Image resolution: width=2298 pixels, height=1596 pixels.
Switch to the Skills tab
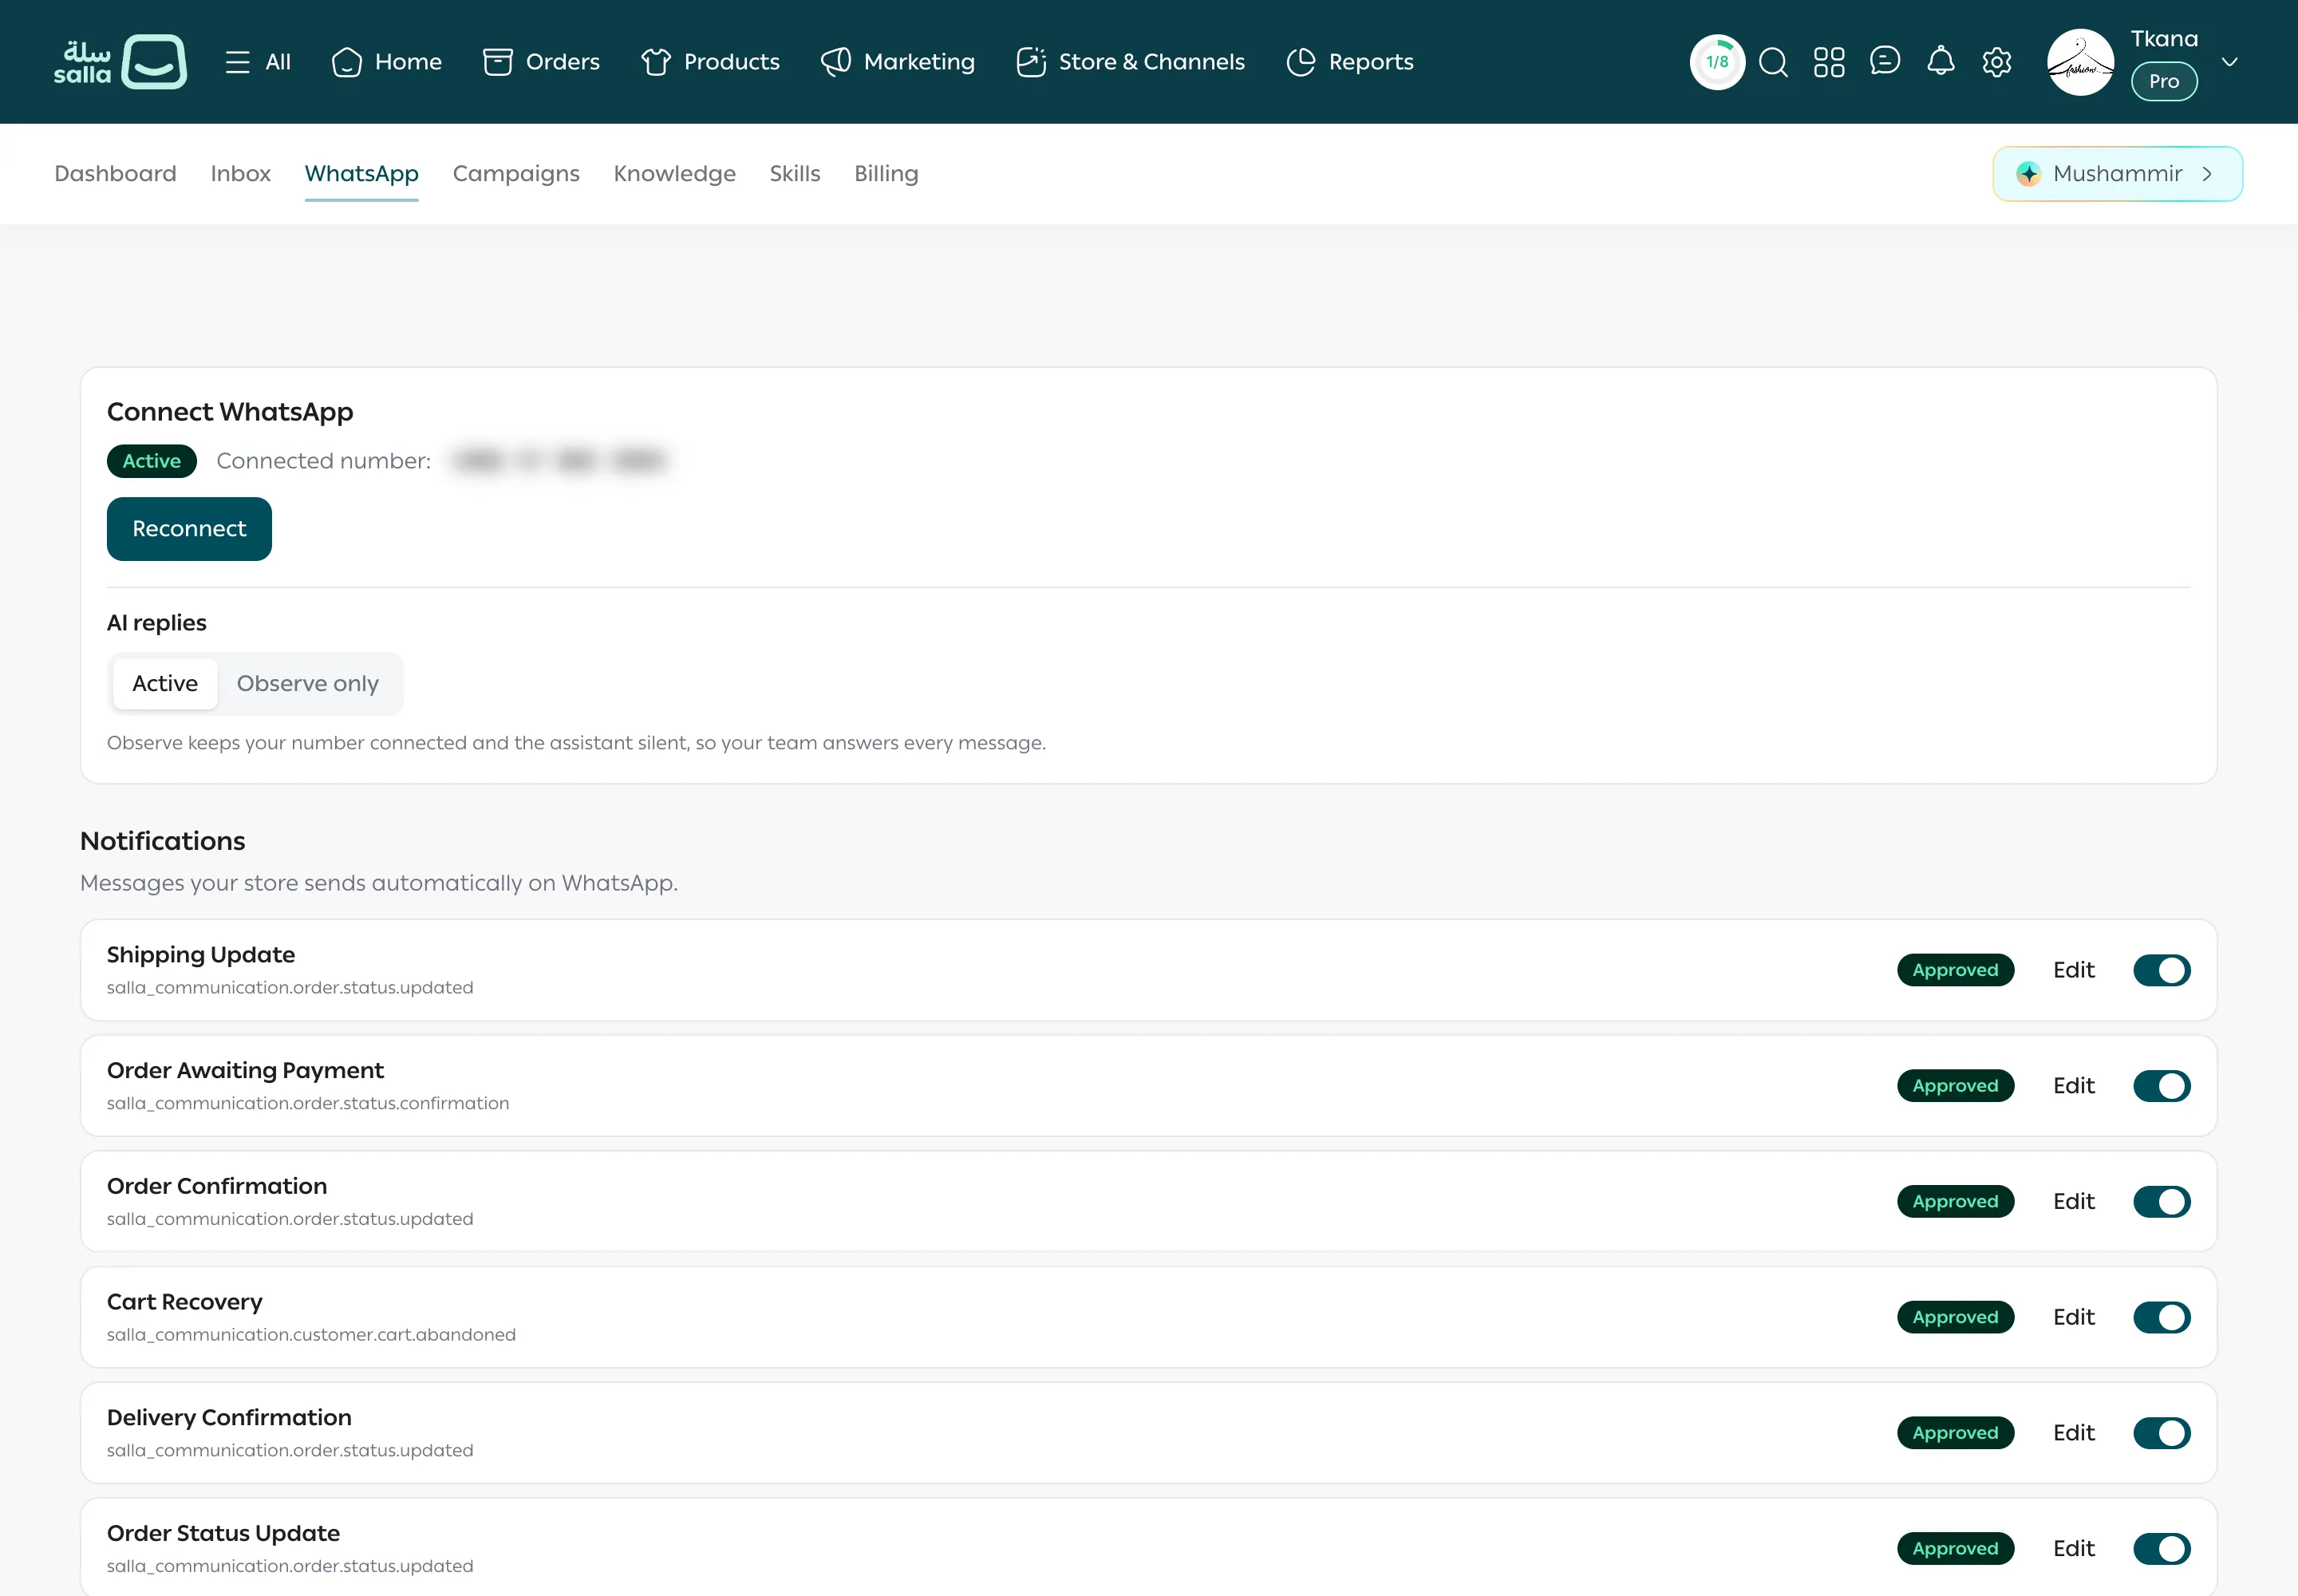pyautogui.click(x=795, y=174)
